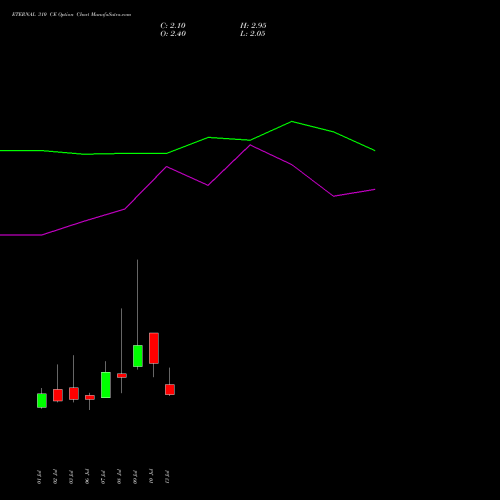This screenshot has width=500, height=500.
Task: Select the high value H: 2.95
Action: (x=253, y=26)
